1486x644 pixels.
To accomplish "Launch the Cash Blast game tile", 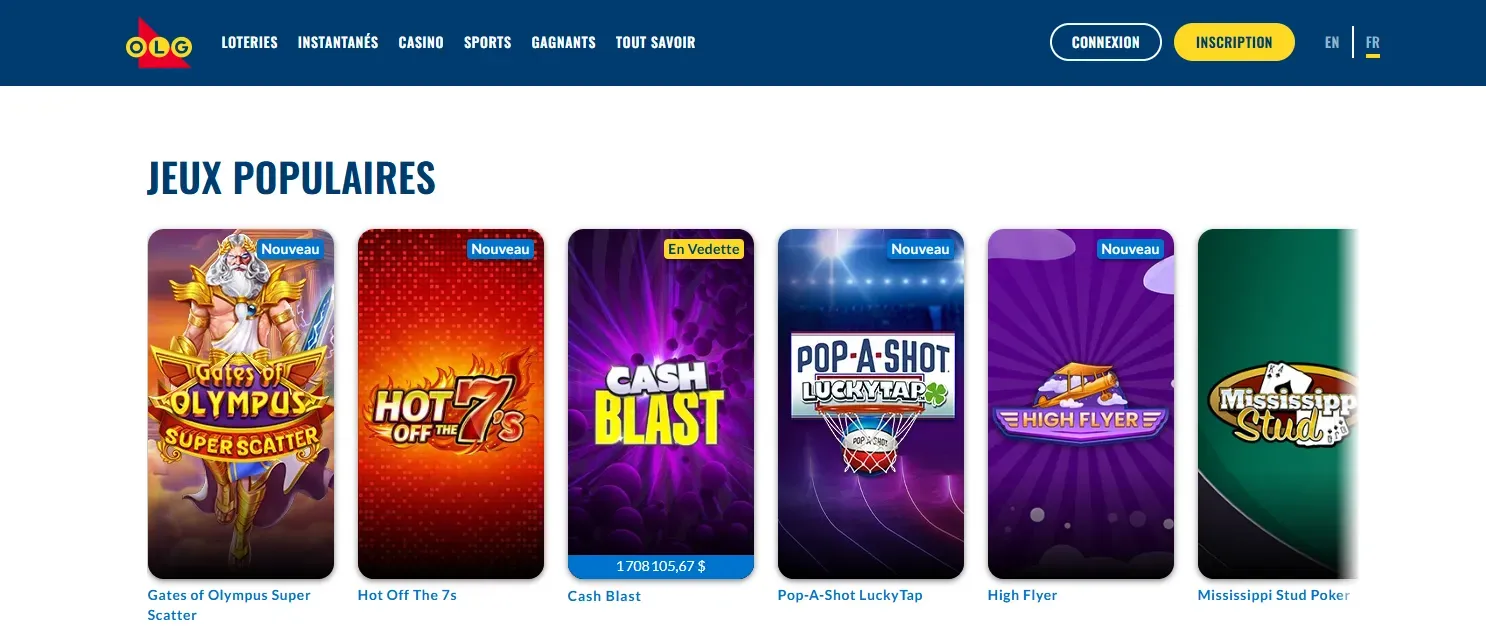I will pos(661,392).
